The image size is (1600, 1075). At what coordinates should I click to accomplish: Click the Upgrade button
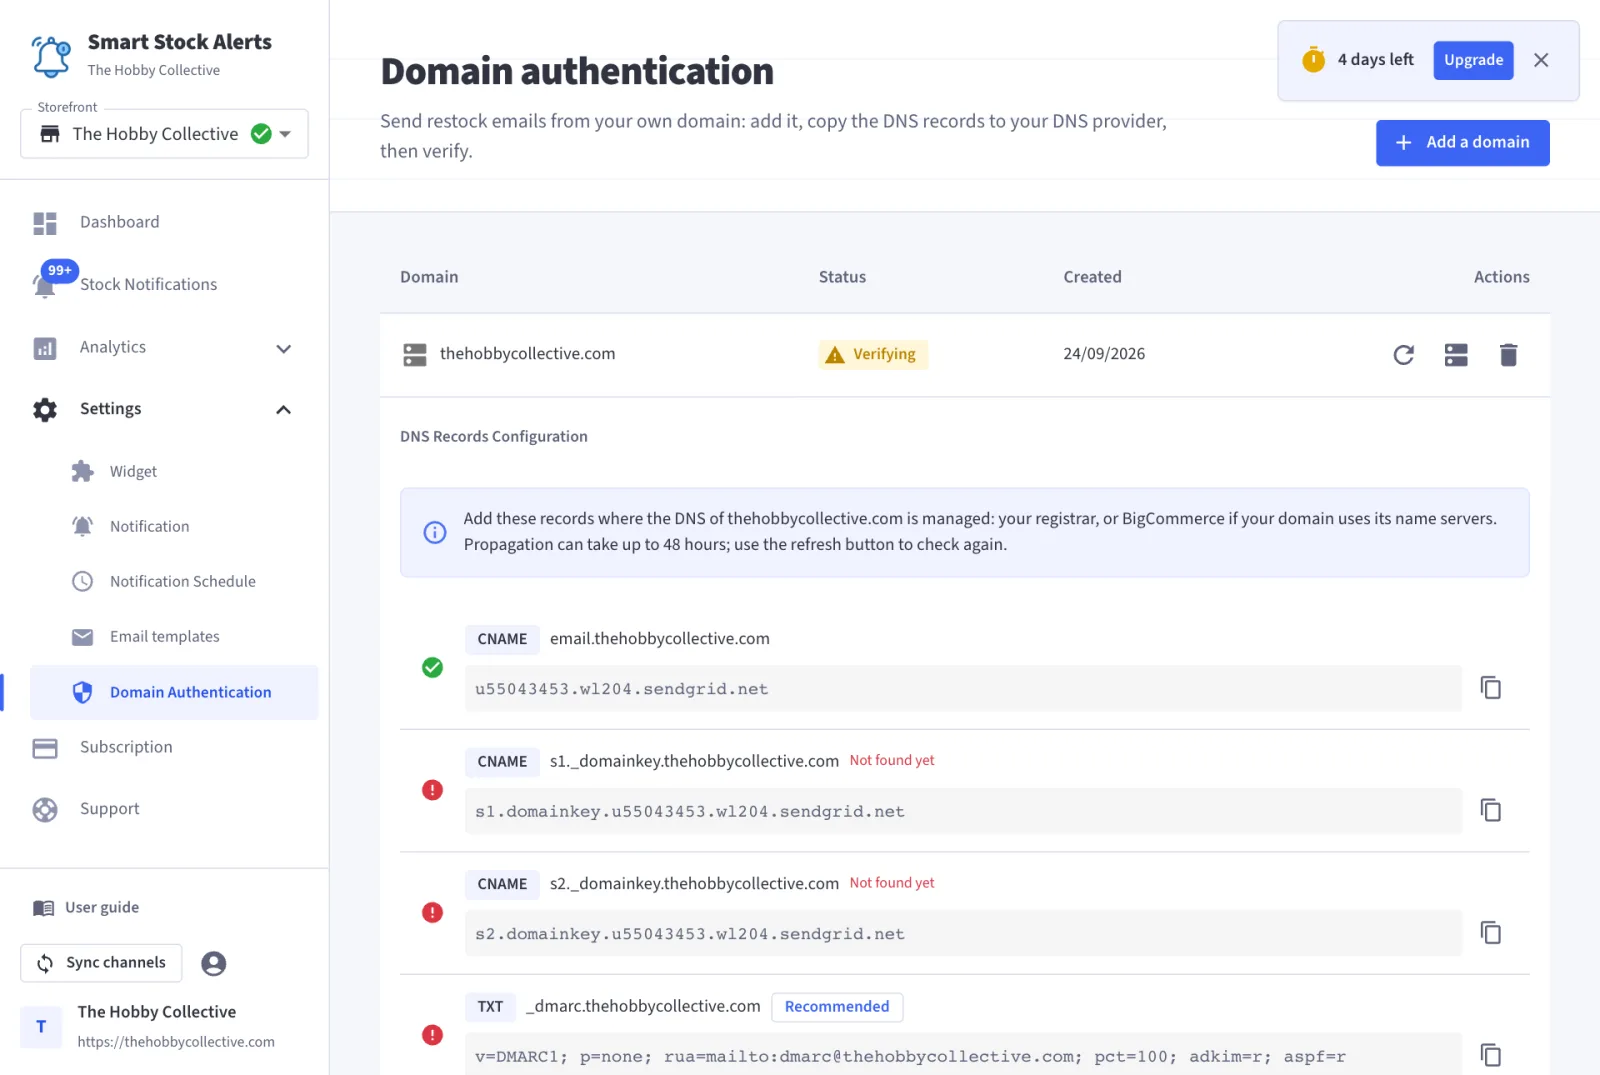[1473, 60]
